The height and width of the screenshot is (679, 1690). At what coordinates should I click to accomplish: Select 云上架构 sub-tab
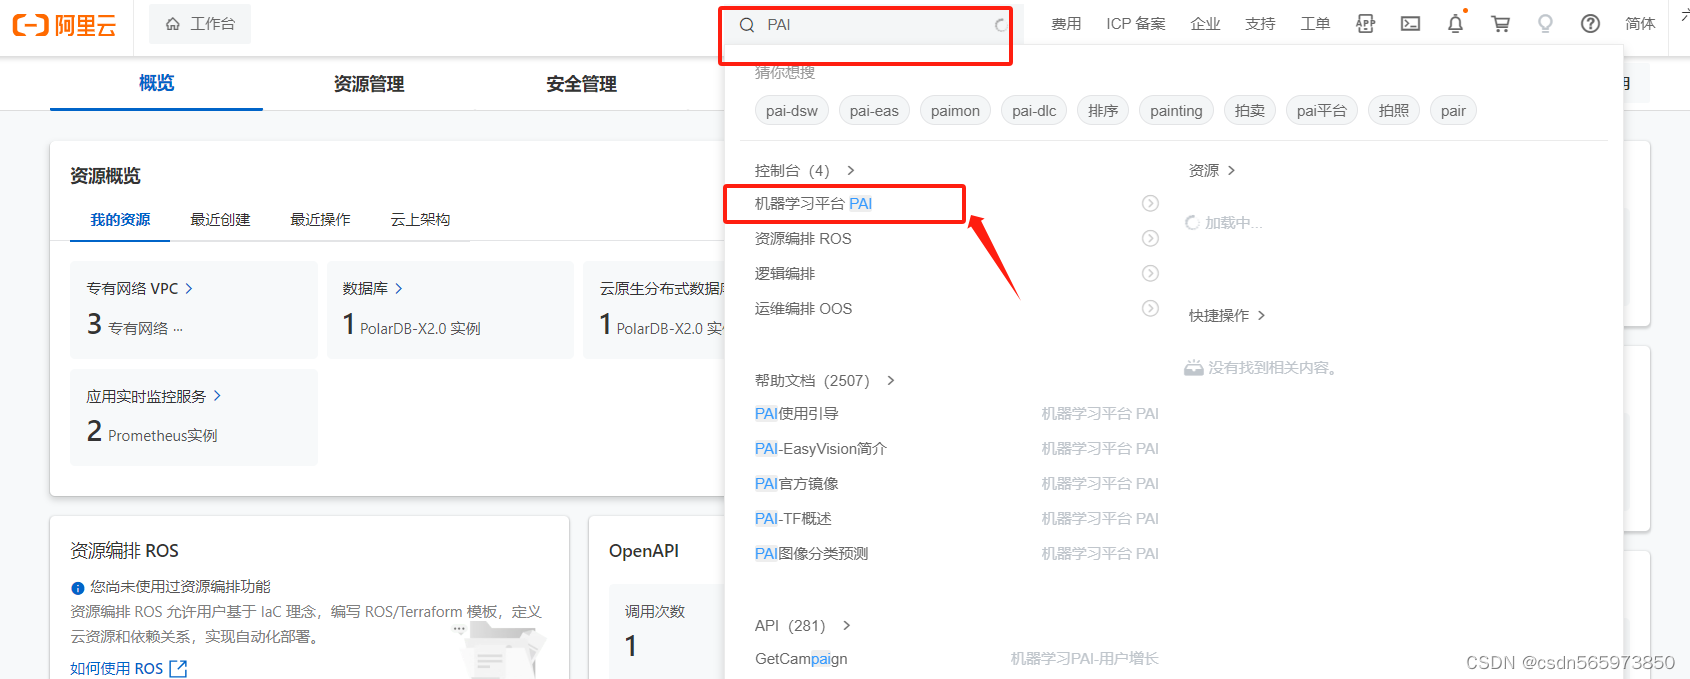[x=420, y=219]
